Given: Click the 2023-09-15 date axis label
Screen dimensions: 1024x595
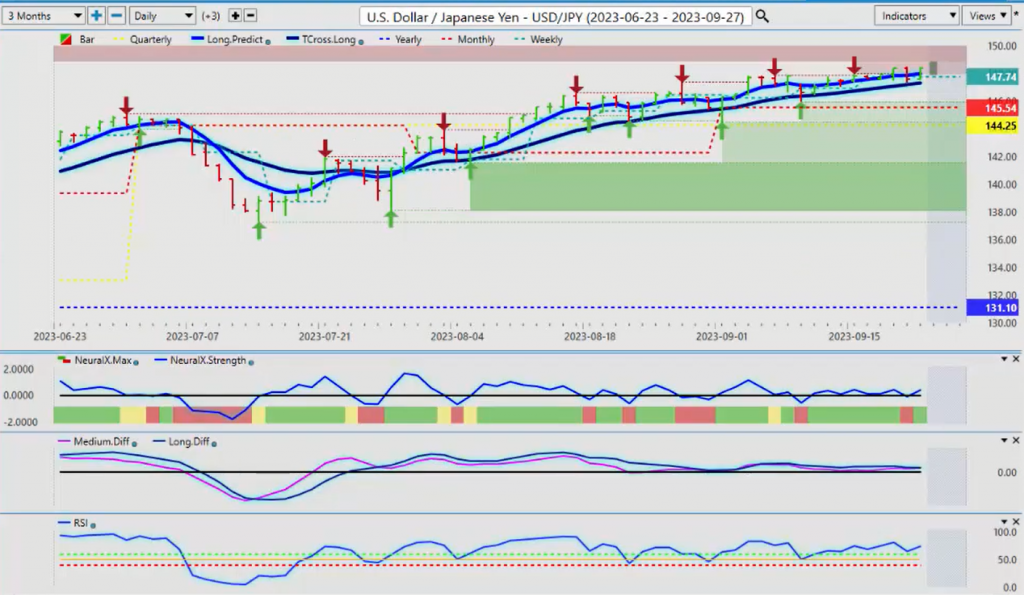Looking at the screenshot, I should (x=854, y=336).
